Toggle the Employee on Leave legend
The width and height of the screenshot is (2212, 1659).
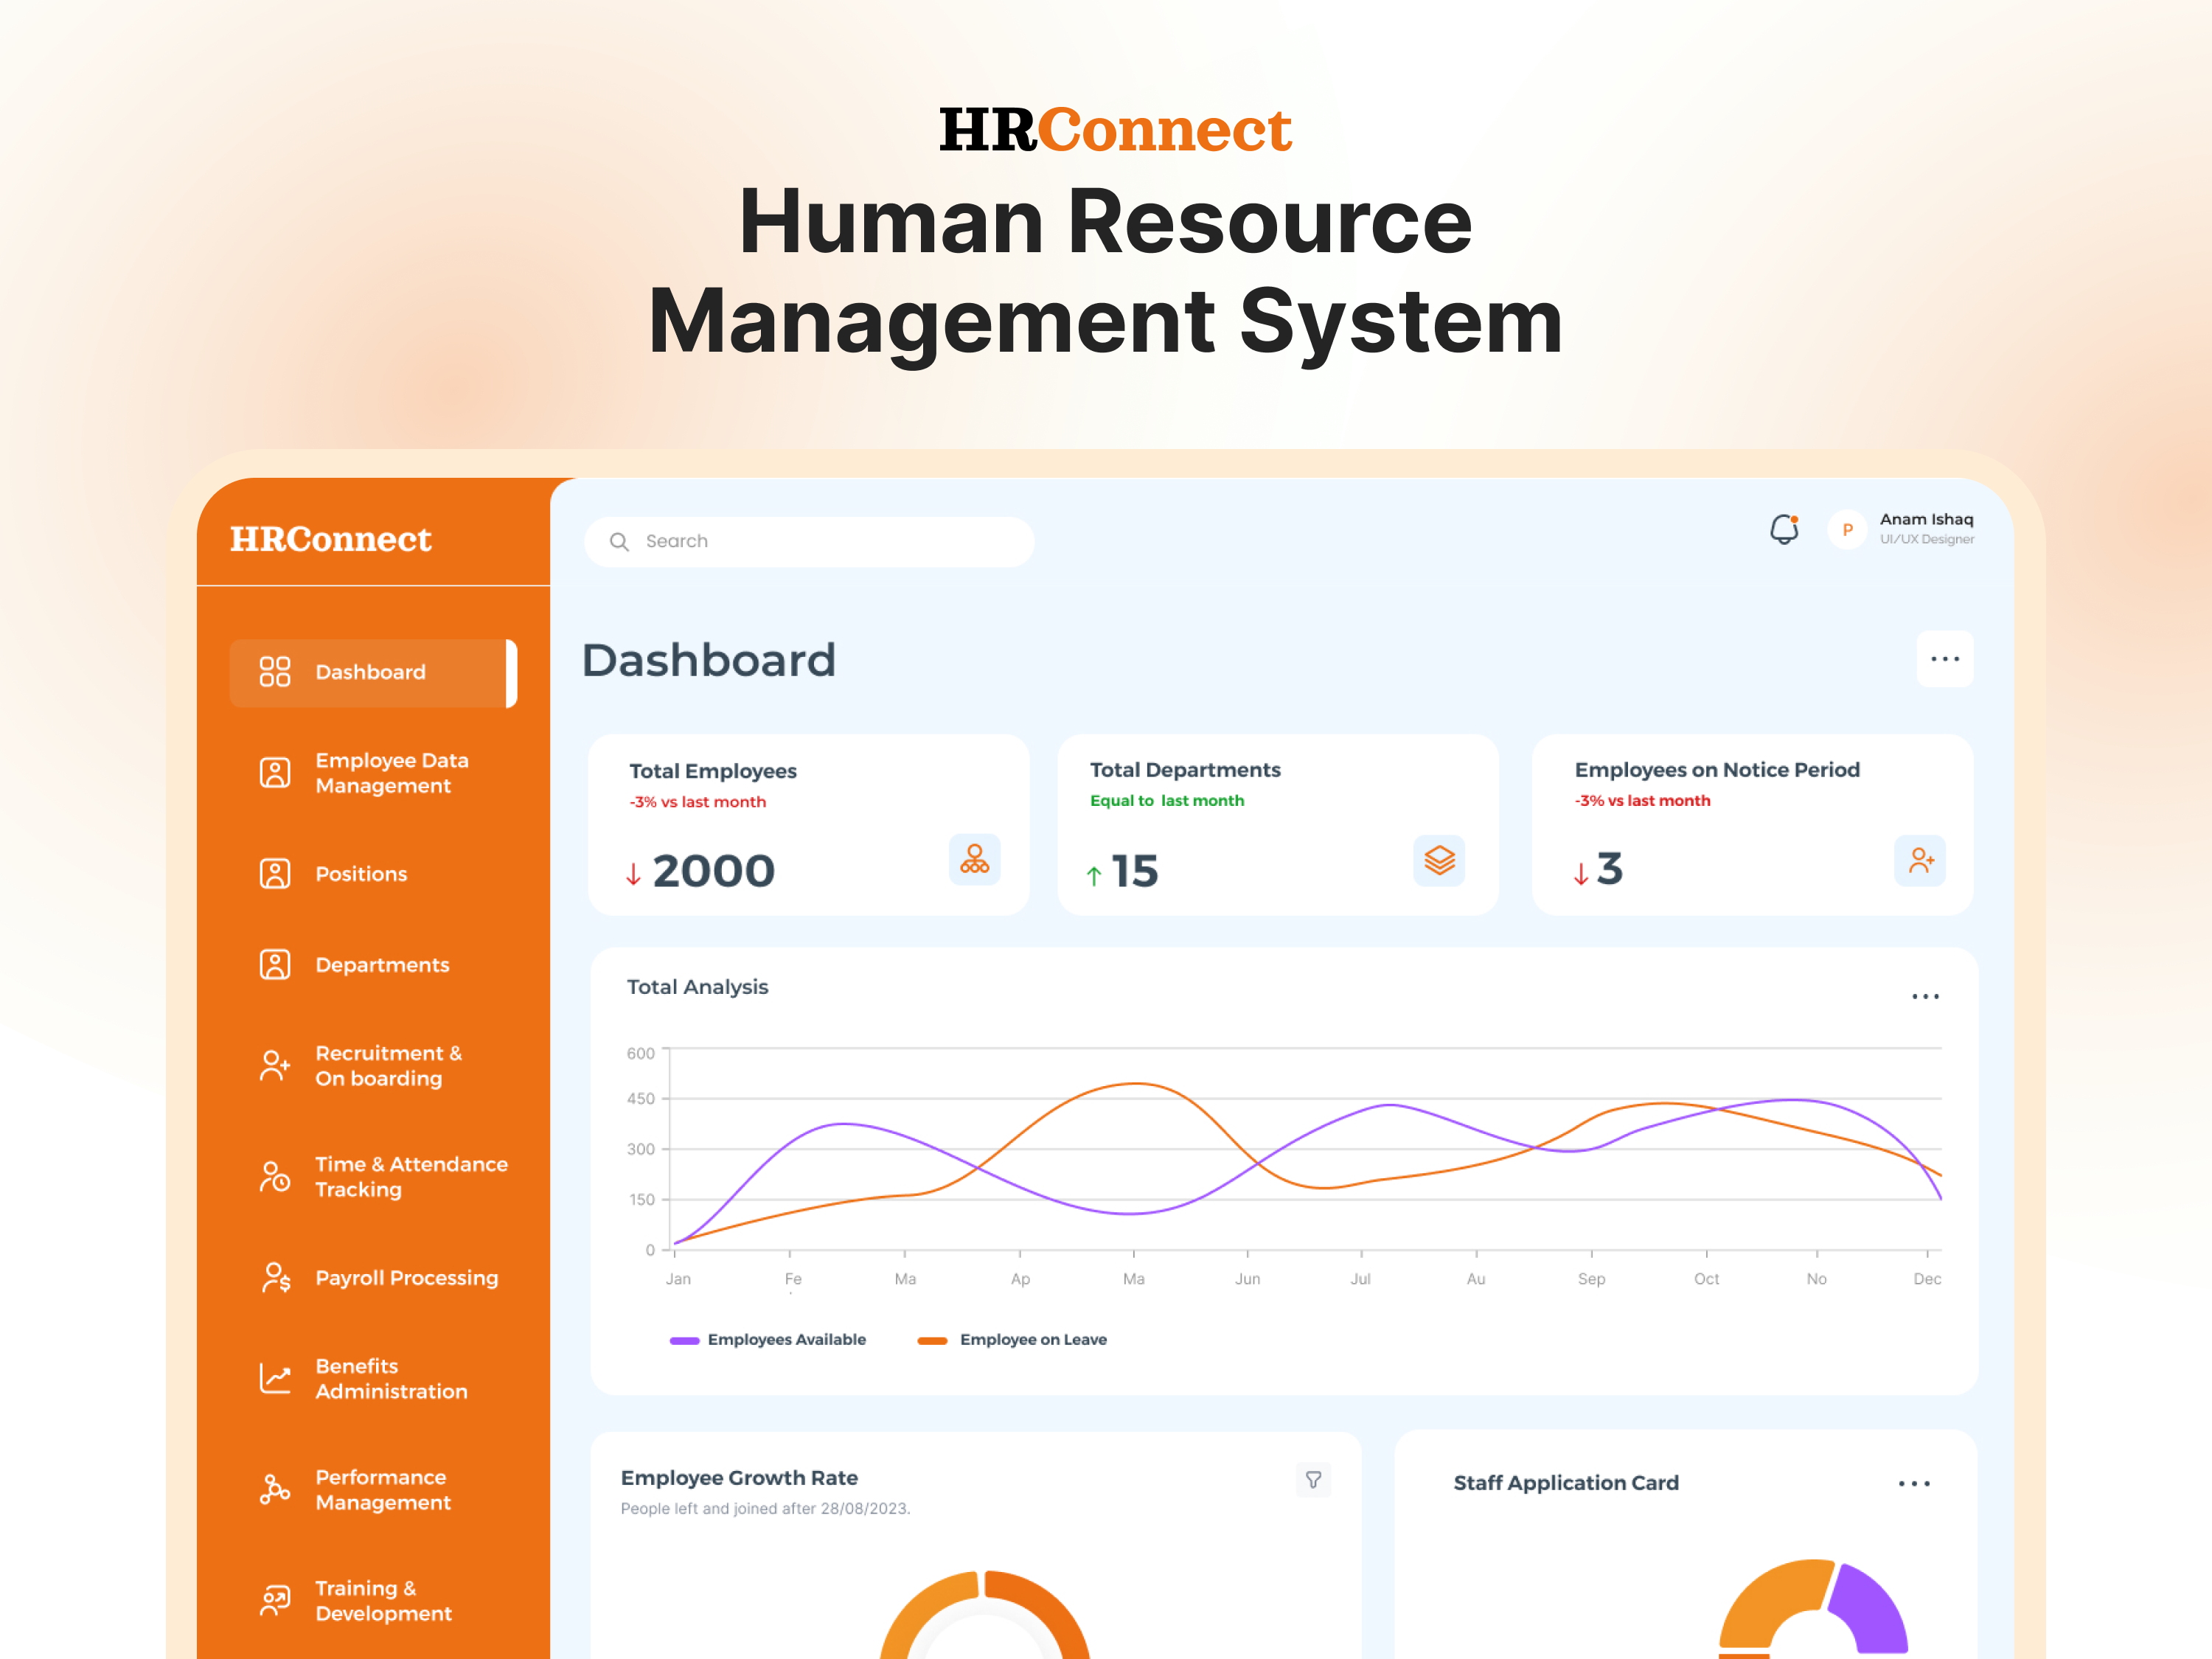1013,1339
